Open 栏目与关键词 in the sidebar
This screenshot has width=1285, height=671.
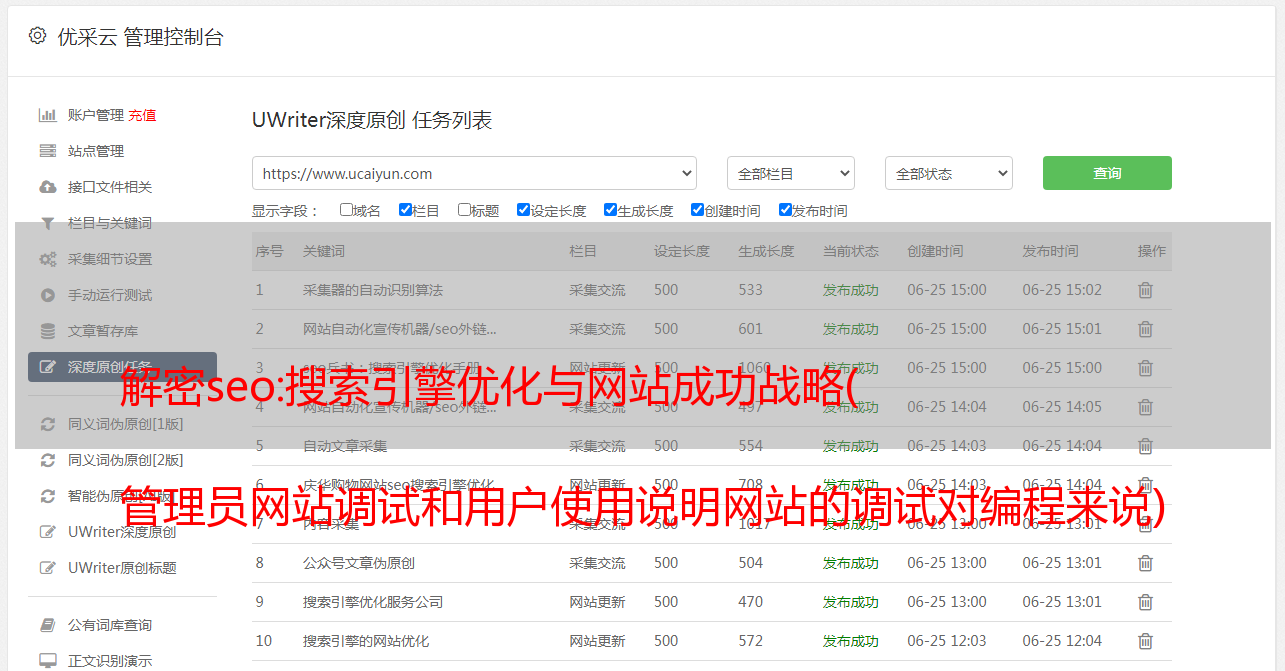(110, 223)
